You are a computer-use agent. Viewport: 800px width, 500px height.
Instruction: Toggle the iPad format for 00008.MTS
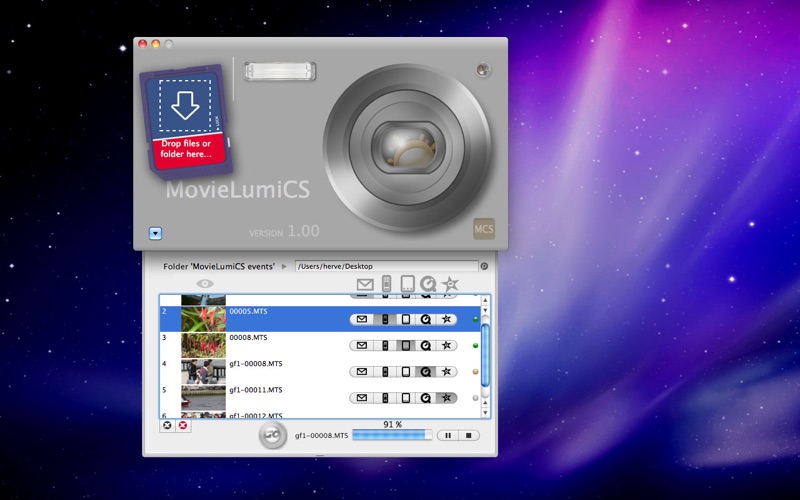[406, 345]
